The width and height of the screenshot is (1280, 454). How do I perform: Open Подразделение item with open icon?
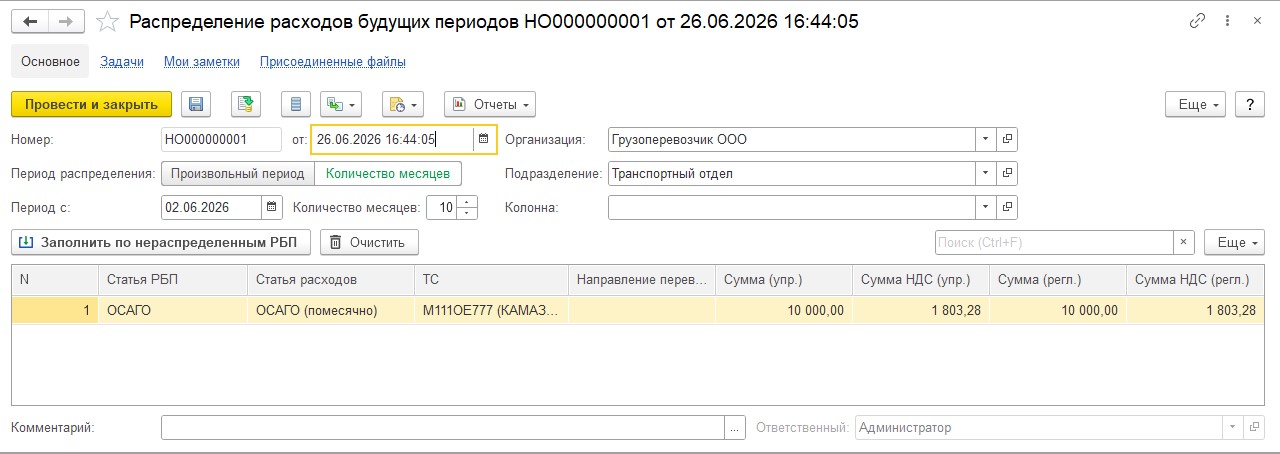[1007, 173]
